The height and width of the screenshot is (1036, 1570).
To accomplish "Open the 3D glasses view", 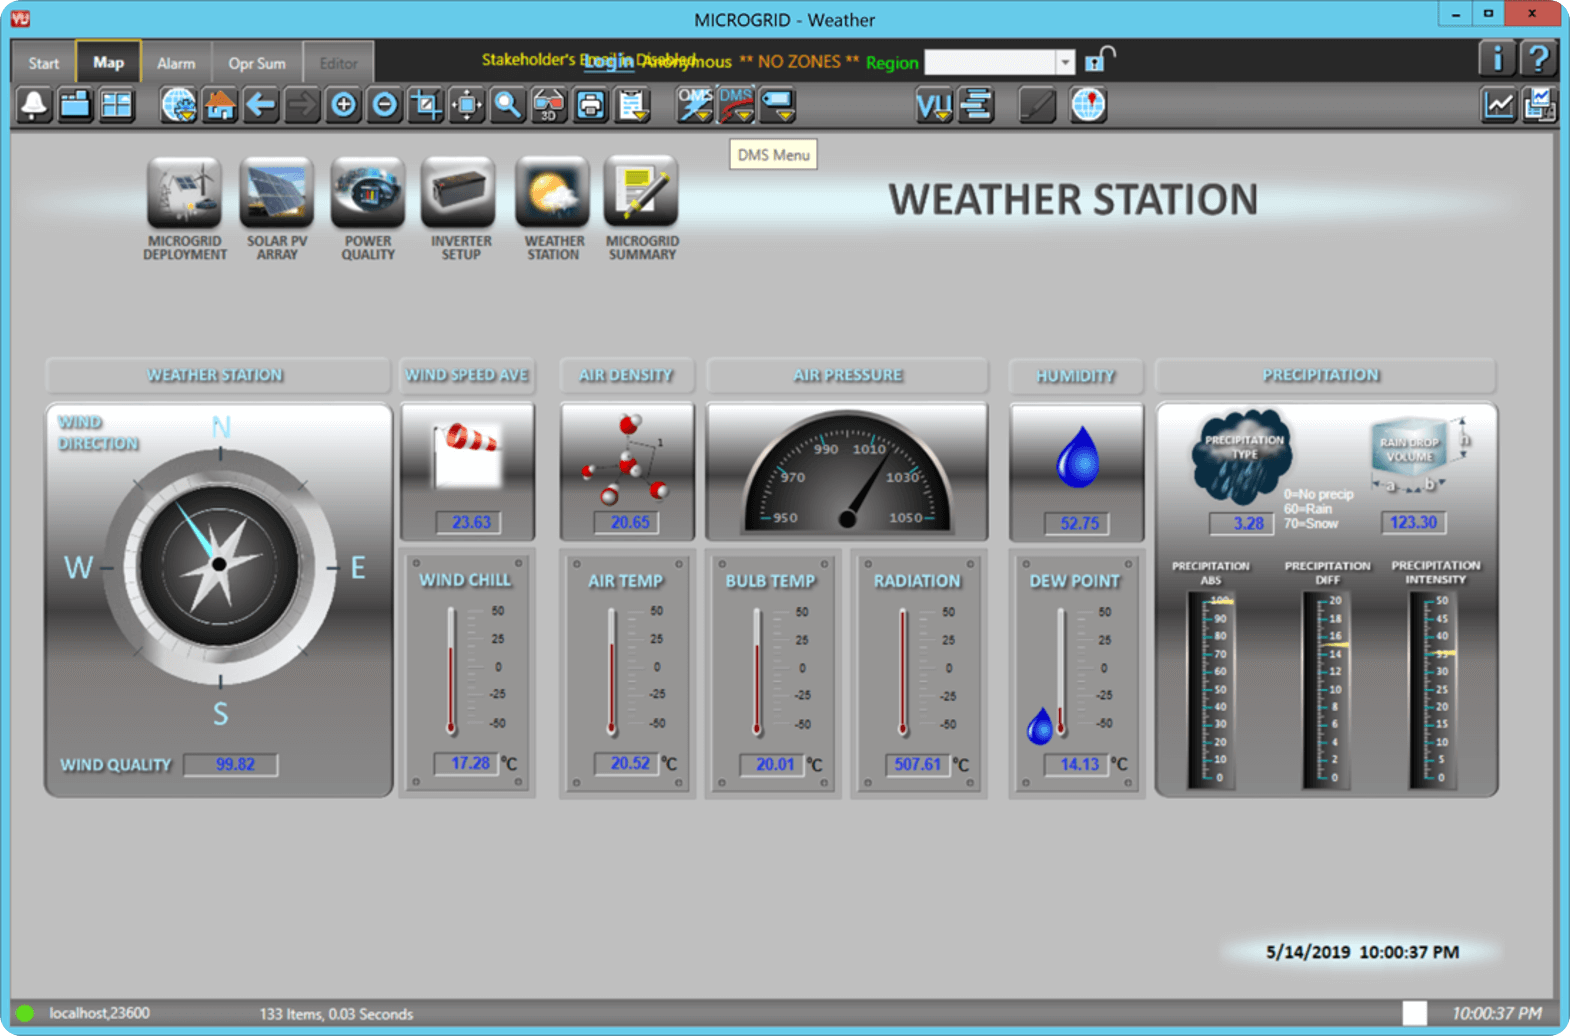I will (549, 105).
